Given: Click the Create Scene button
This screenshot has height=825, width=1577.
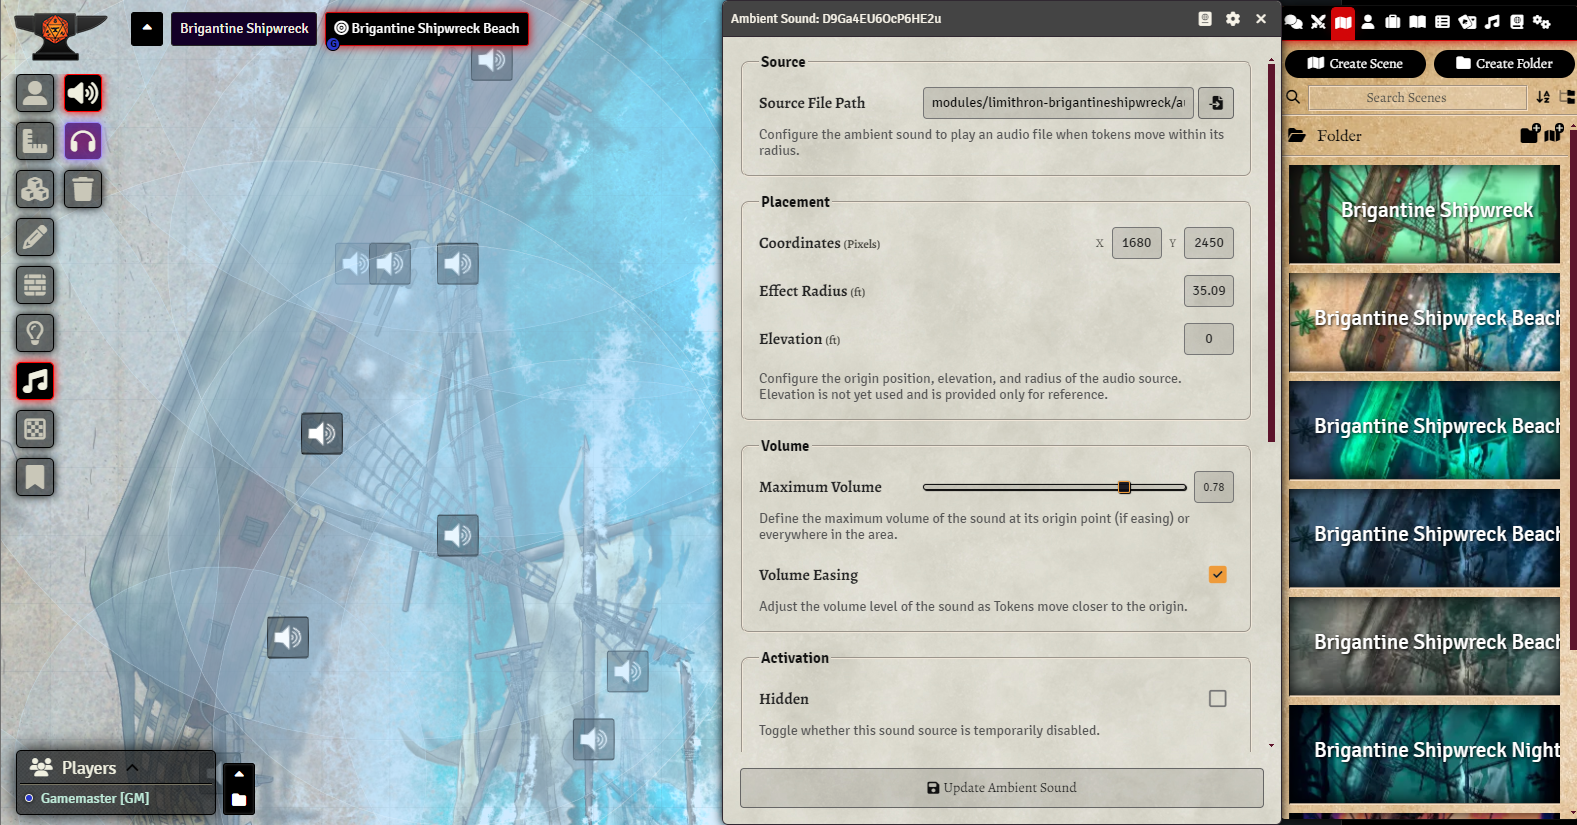Looking at the screenshot, I should click(1355, 63).
